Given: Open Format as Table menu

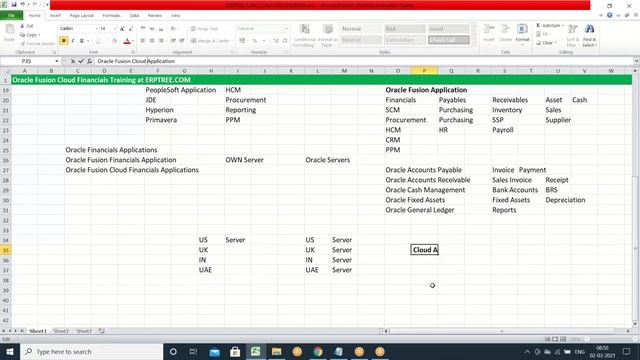Looking at the screenshot, I should coord(328,36).
